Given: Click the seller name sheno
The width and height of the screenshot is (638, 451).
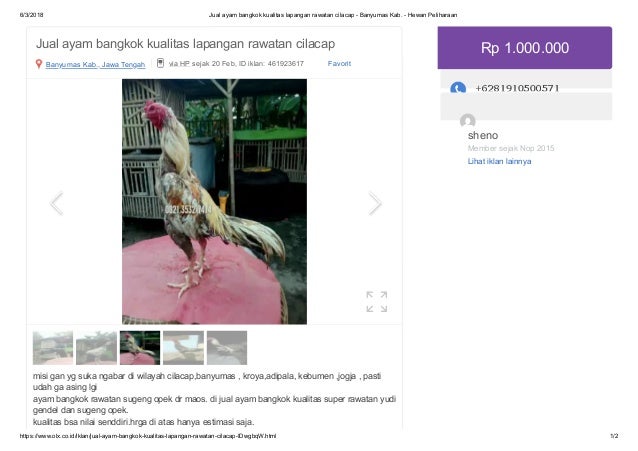Looking at the screenshot, I should point(483,136).
